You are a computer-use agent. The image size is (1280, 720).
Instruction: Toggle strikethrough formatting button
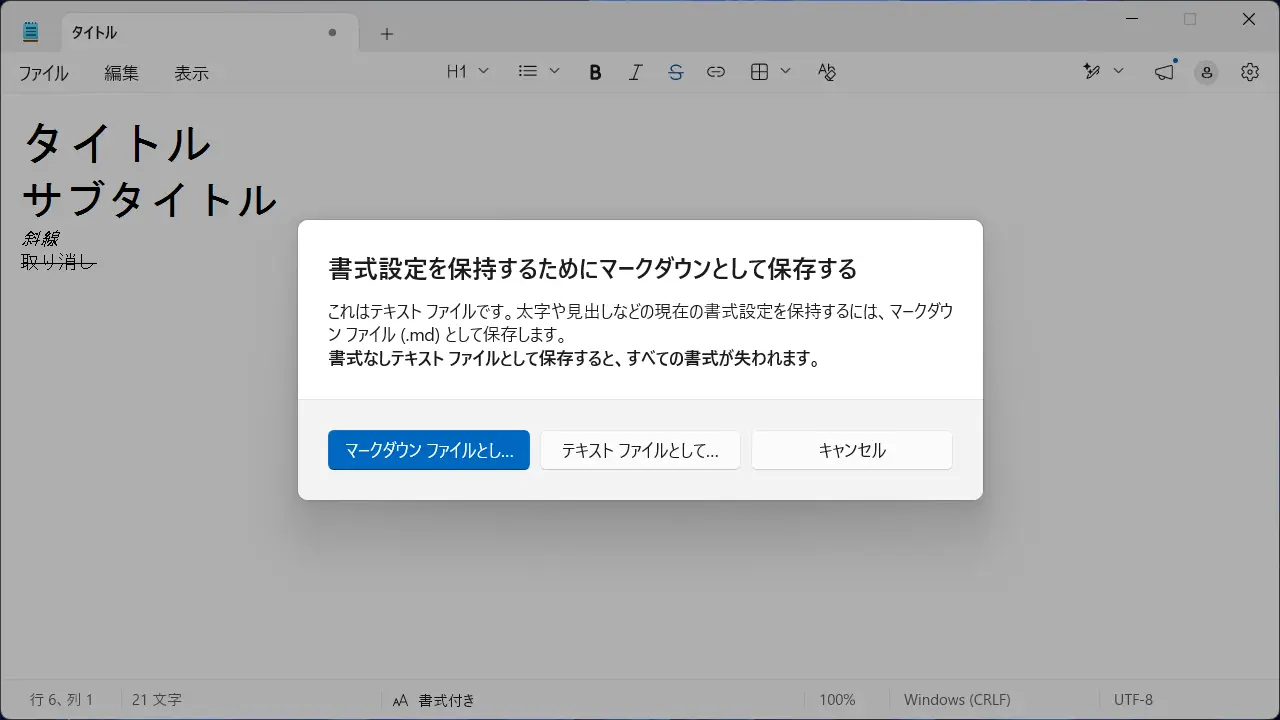pyautogui.click(x=676, y=72)
